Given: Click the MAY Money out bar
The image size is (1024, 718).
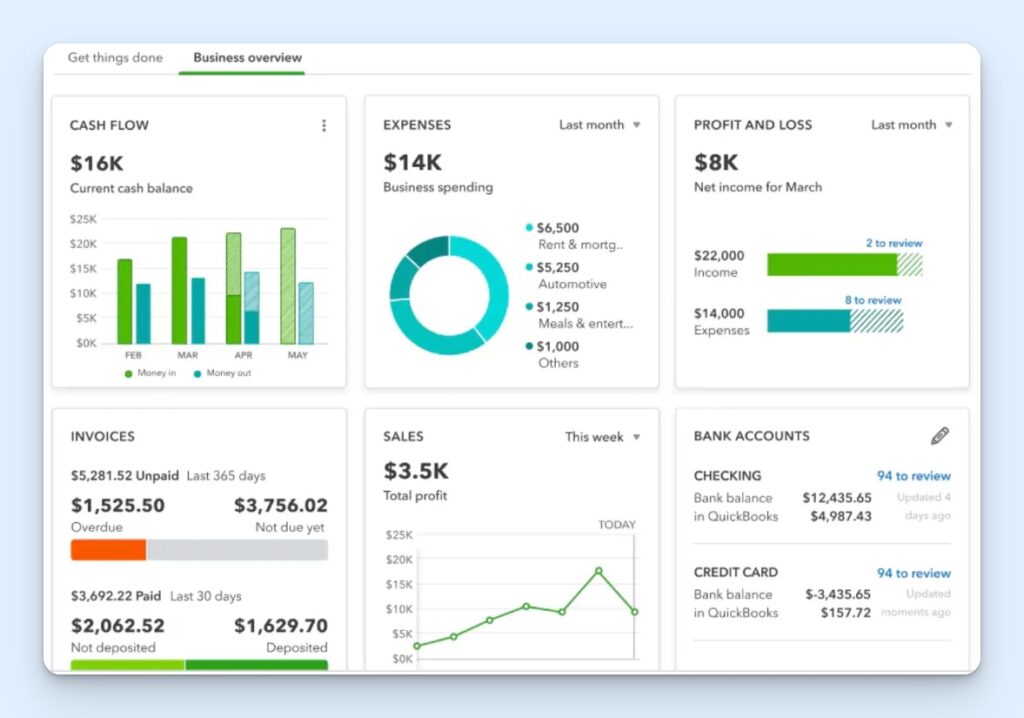Looking at the screenshot, I should (x=306, y=313).
